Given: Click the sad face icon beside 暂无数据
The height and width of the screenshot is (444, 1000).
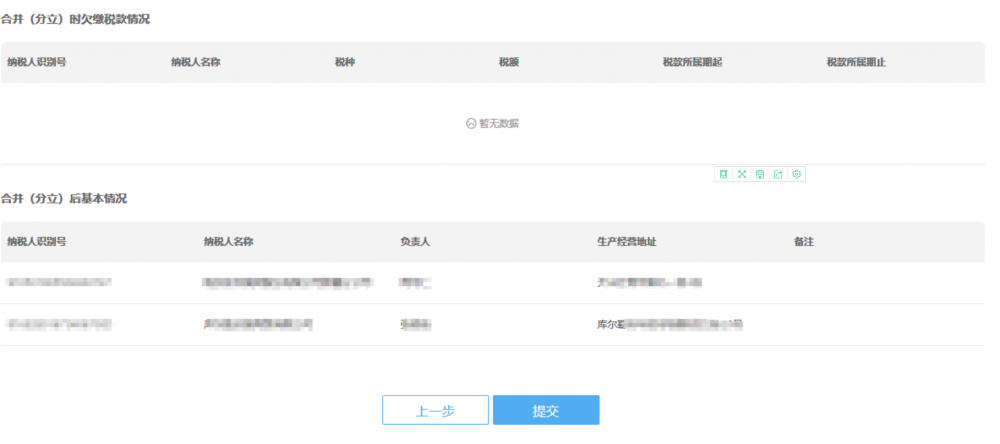Looking at the screenshot, I should click(x=471, y=124).
